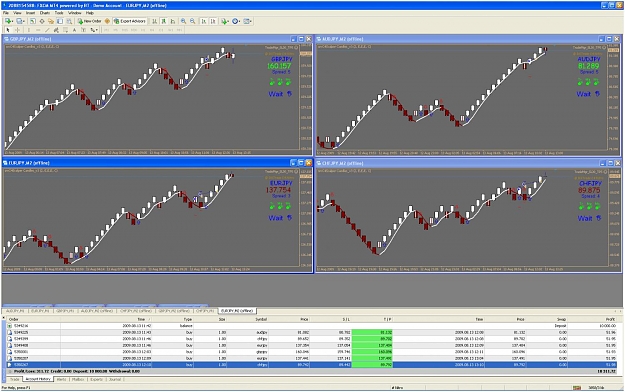This screenshot has height=392, width=625.
Task: Expand the Templates dropdown arrow
Action: 251,22
